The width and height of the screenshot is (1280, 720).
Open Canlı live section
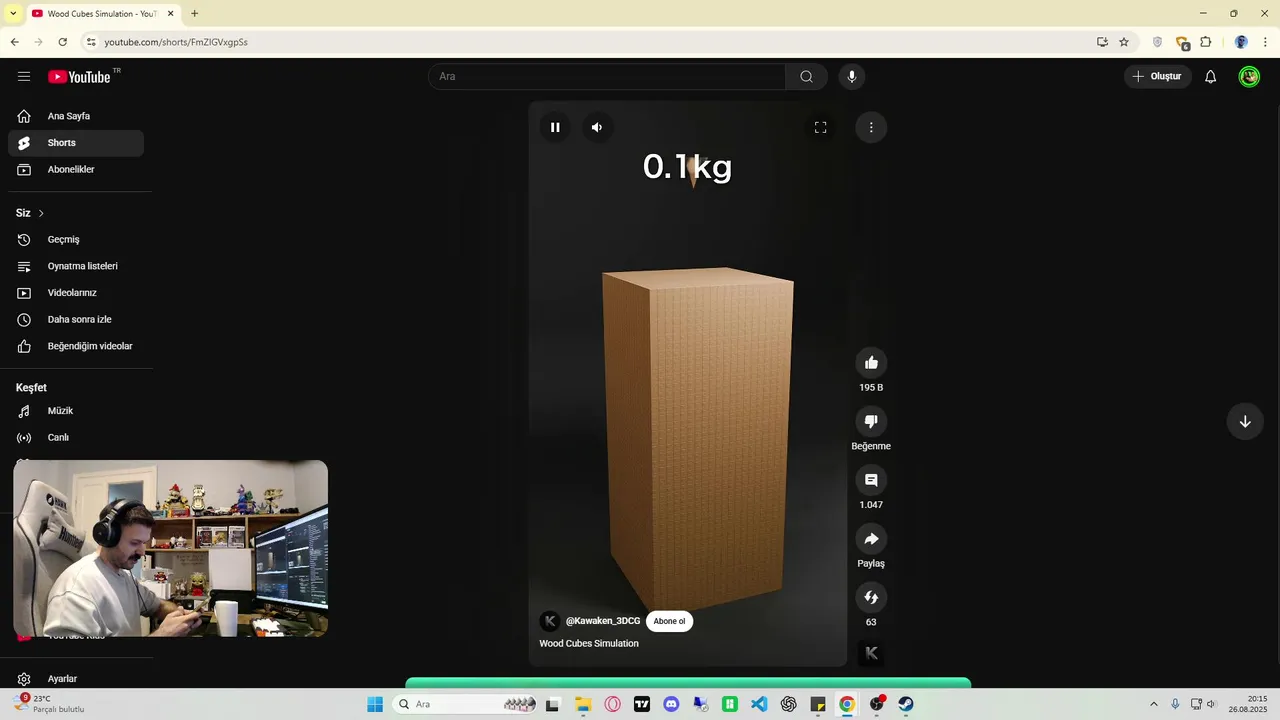pos(76,437)
